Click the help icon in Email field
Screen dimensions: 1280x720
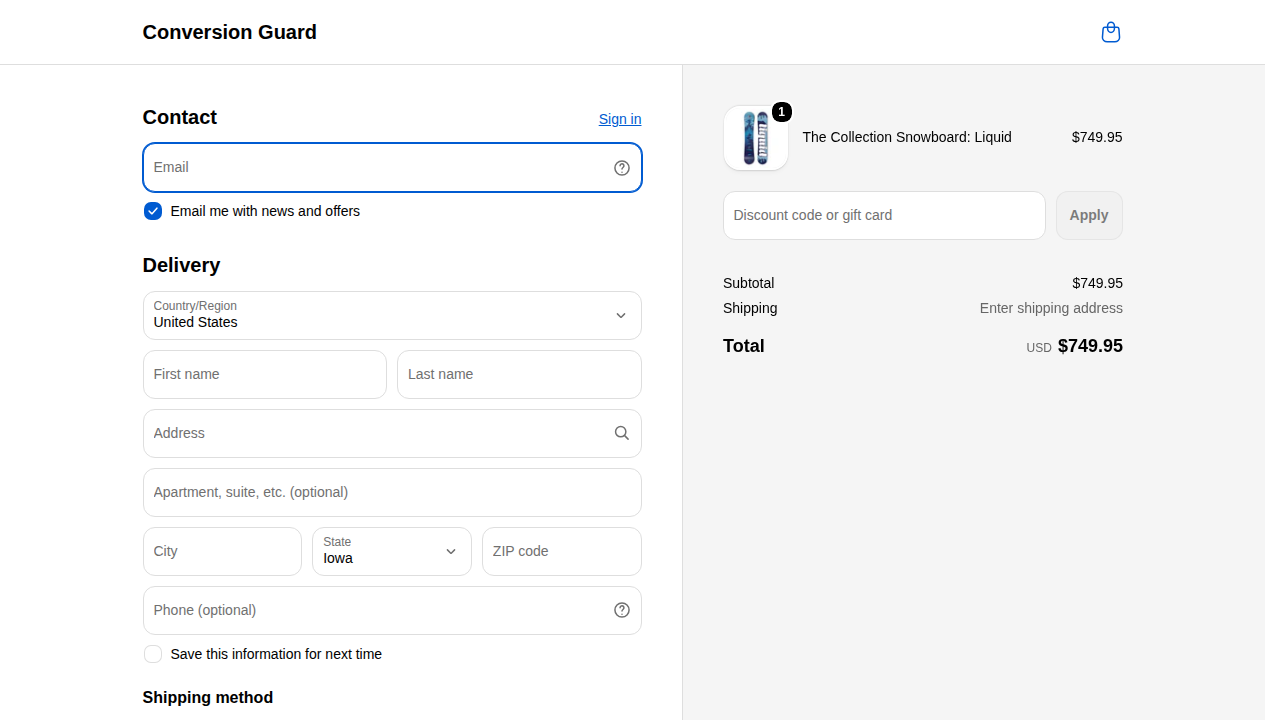point(622,168)
